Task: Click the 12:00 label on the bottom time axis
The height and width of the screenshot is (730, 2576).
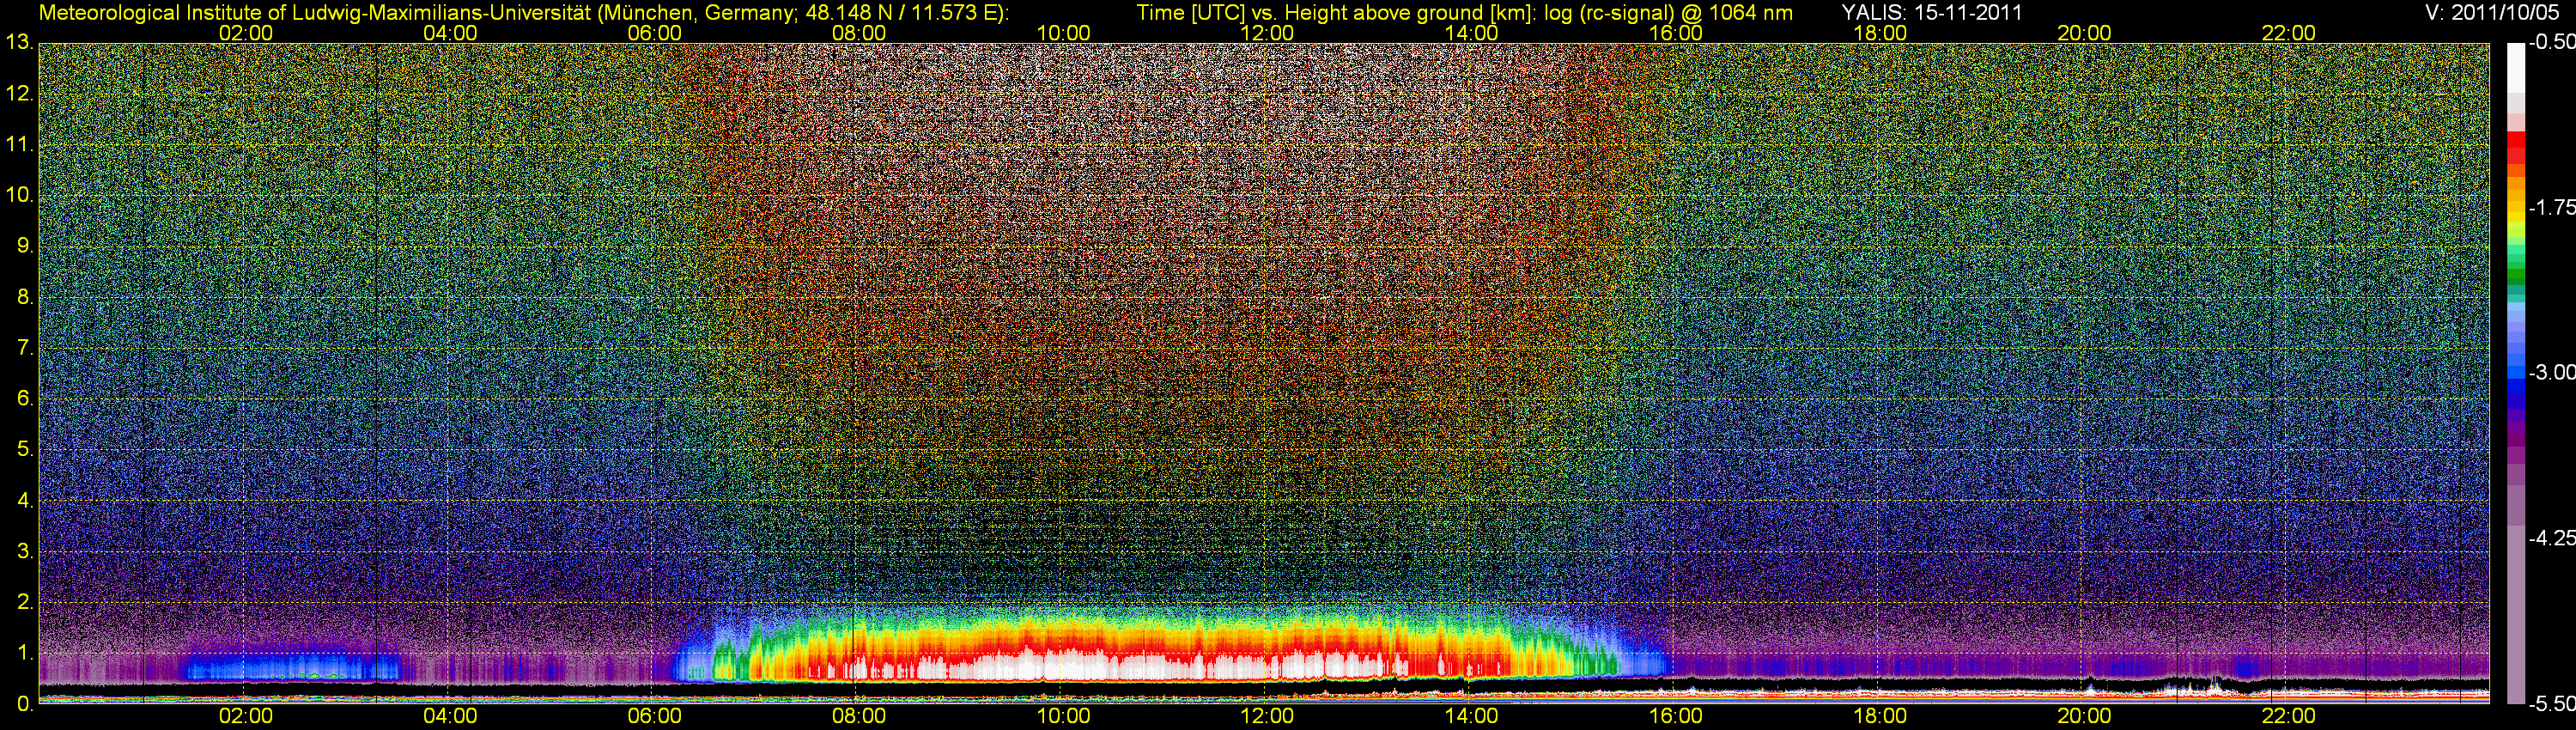Action: (1267, 716)
